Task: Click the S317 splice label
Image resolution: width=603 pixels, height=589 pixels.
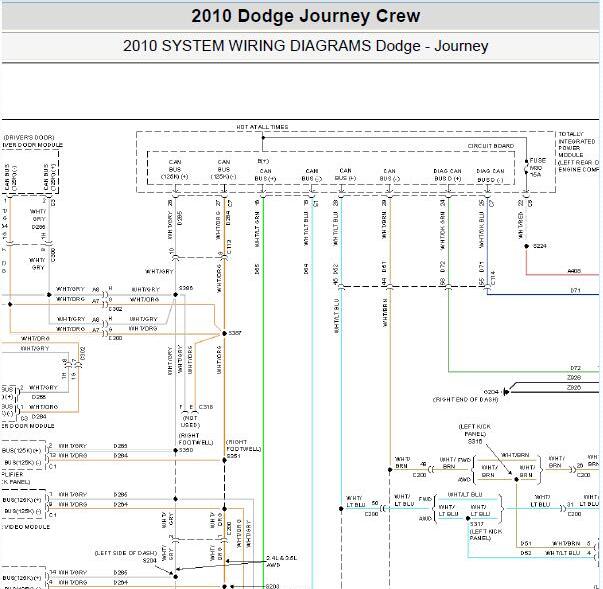Action: tap(477, 524)
